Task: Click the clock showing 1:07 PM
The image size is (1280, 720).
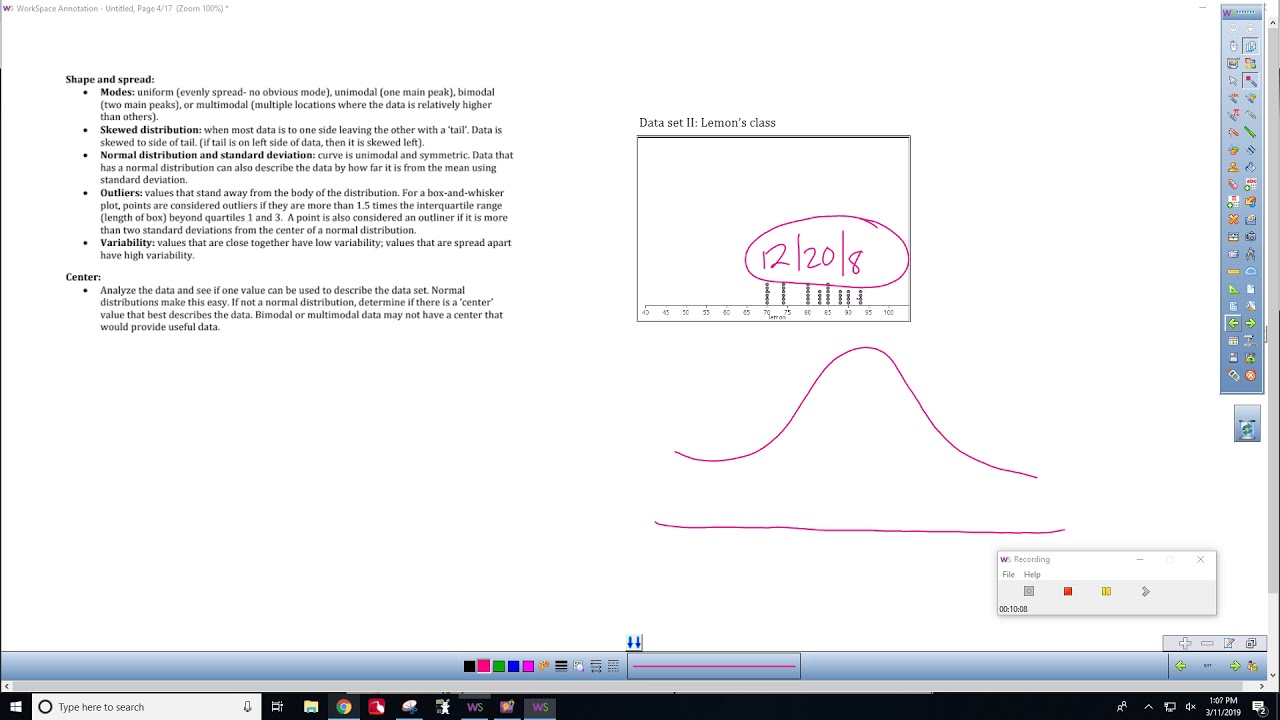Action: [1223, 707]
